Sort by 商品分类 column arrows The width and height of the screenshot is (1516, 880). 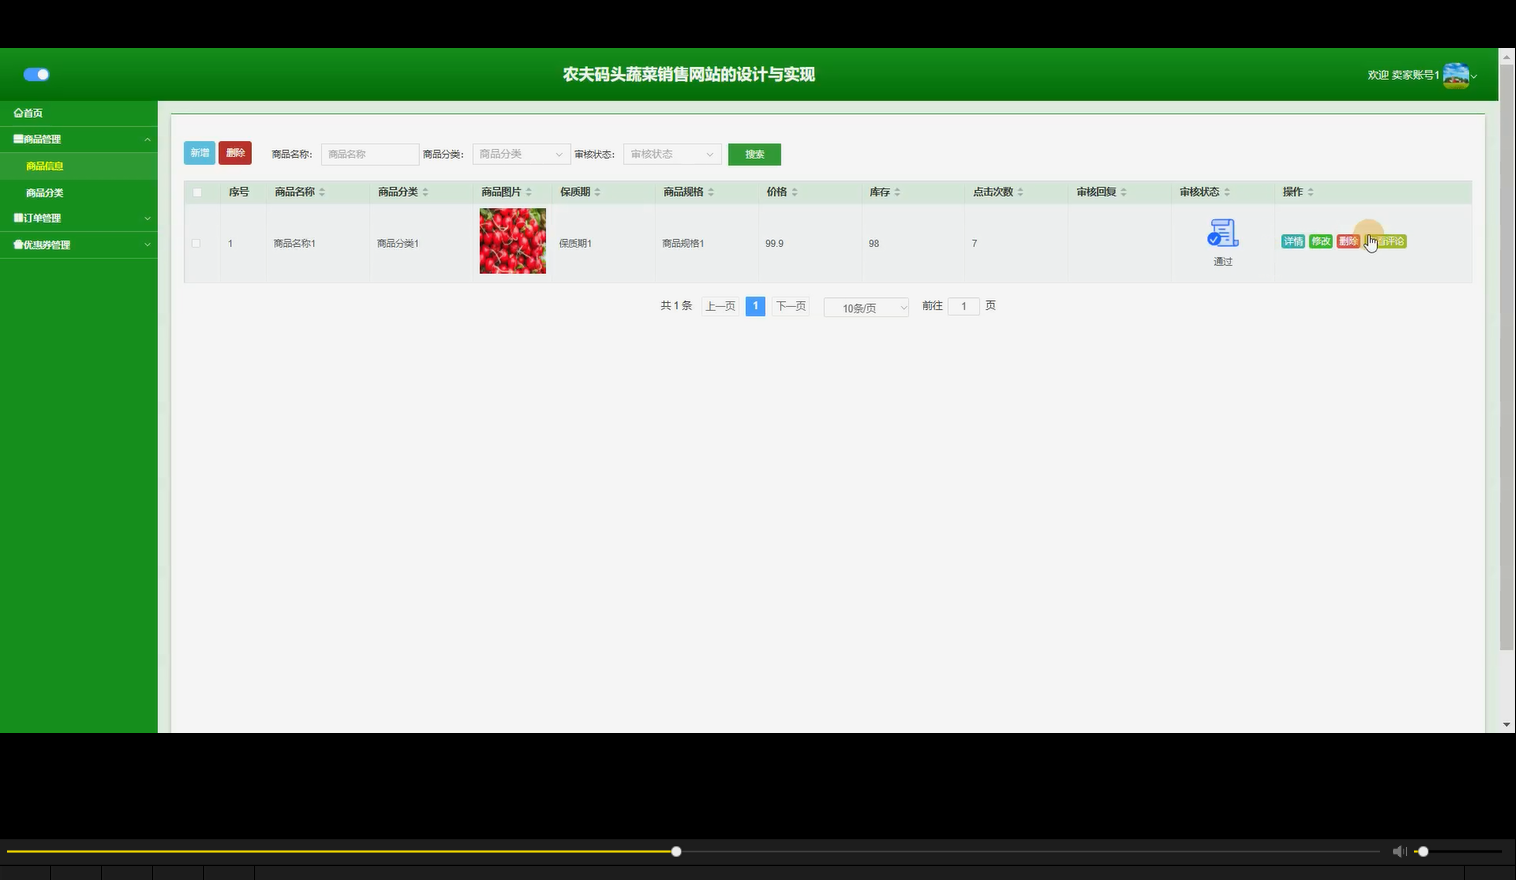tap(425, 192)
